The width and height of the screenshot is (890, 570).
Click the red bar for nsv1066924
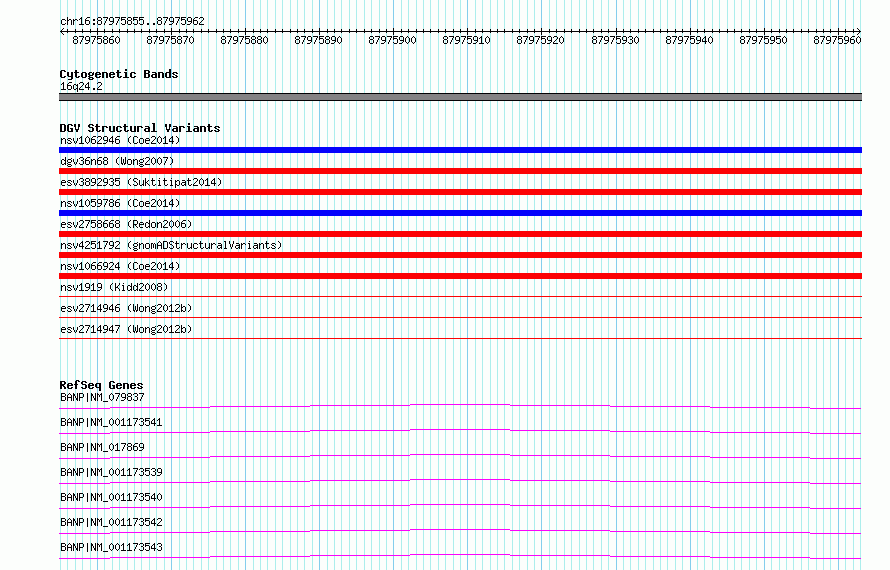[x=460, y=276]
